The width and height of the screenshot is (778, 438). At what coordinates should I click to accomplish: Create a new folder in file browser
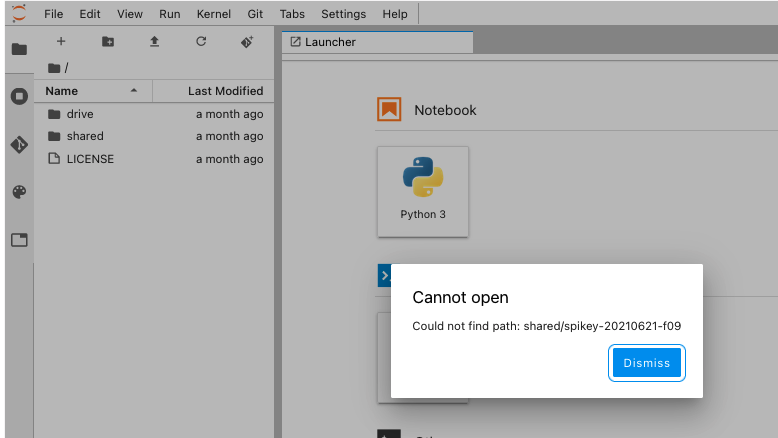tap(108, 42)
